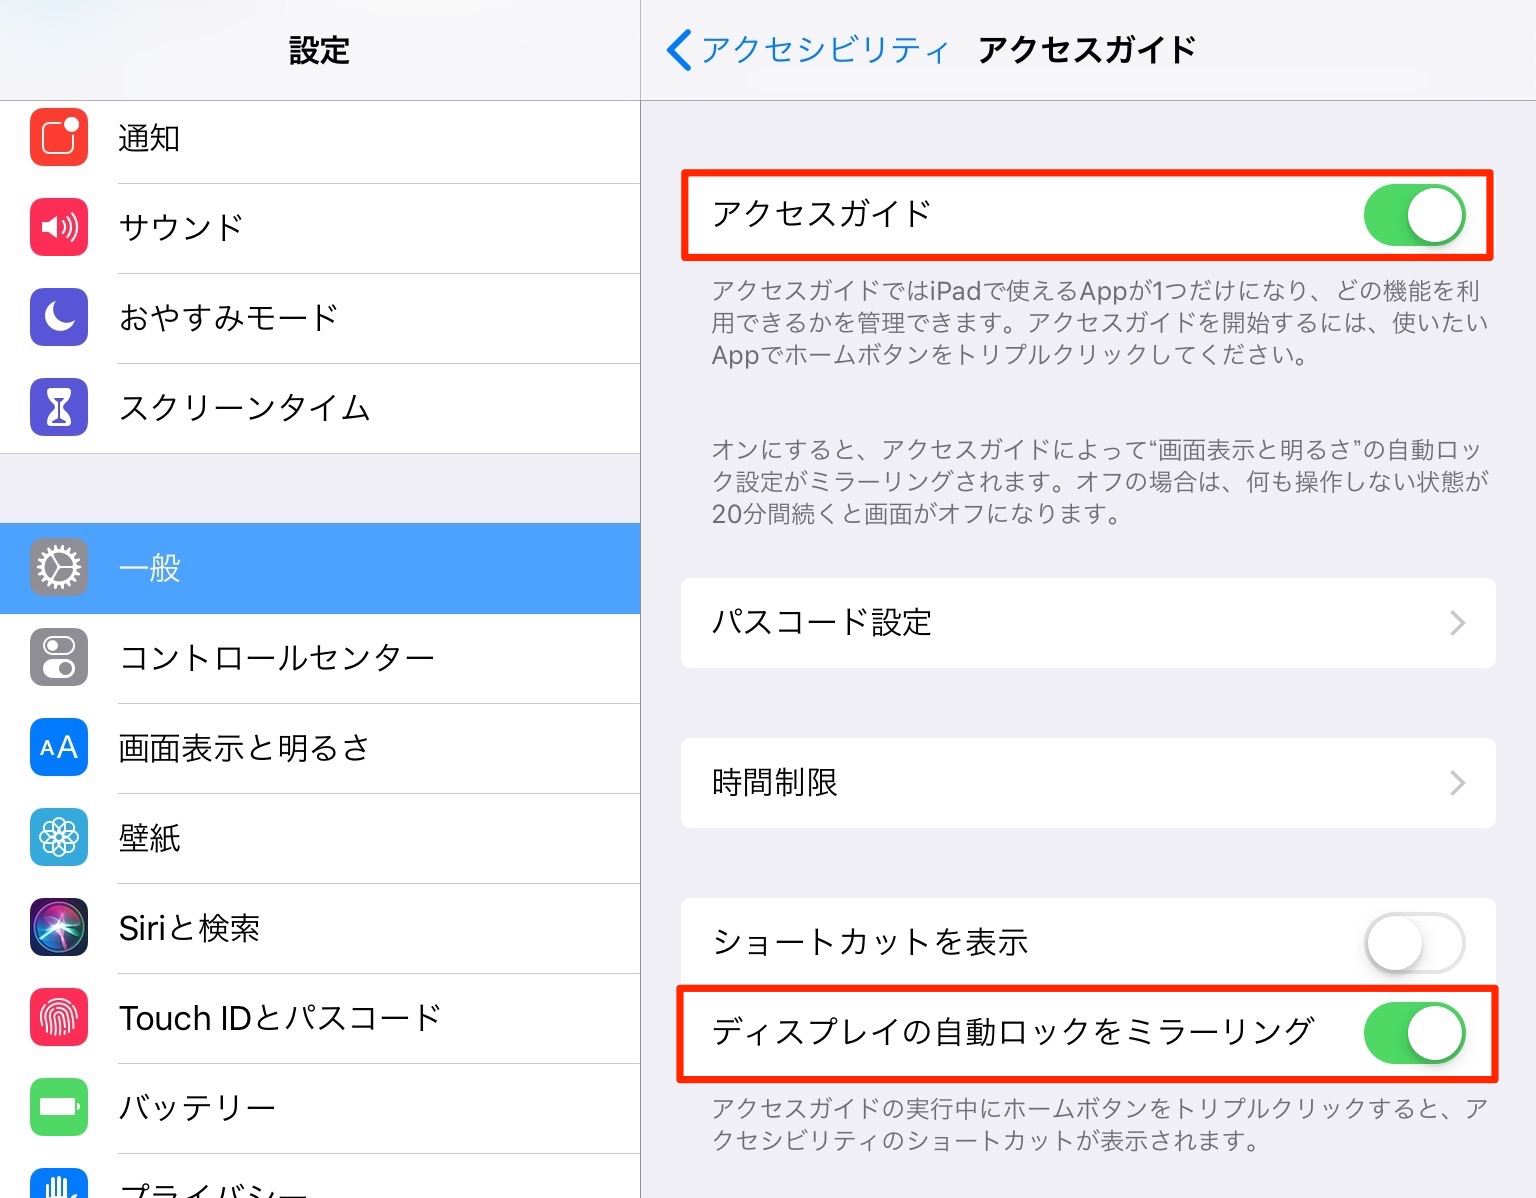Tap description starting オンにすると、アクセスガイドによって
The width and height of the screenshot is (1536, 1198).
[x=1099, y=482]
